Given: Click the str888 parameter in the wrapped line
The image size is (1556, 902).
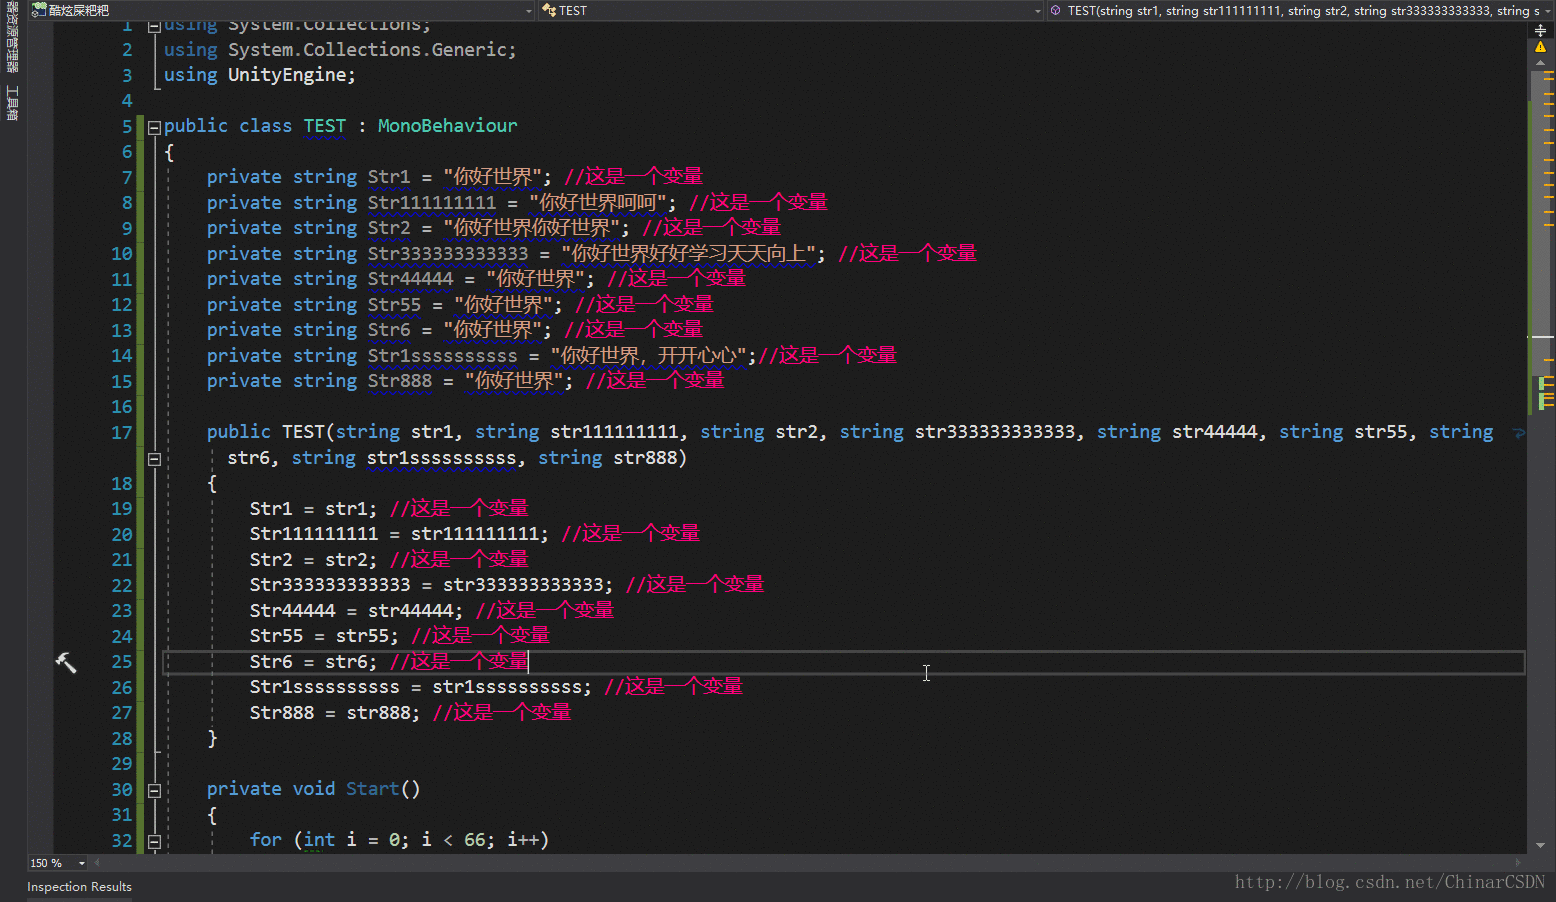Looking at the screenshot, I should [x=645, y=458].
